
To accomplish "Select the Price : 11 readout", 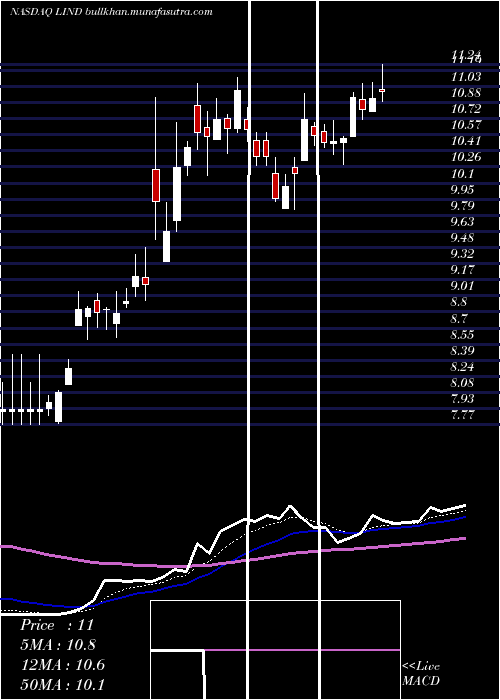I will coord(57,625).
